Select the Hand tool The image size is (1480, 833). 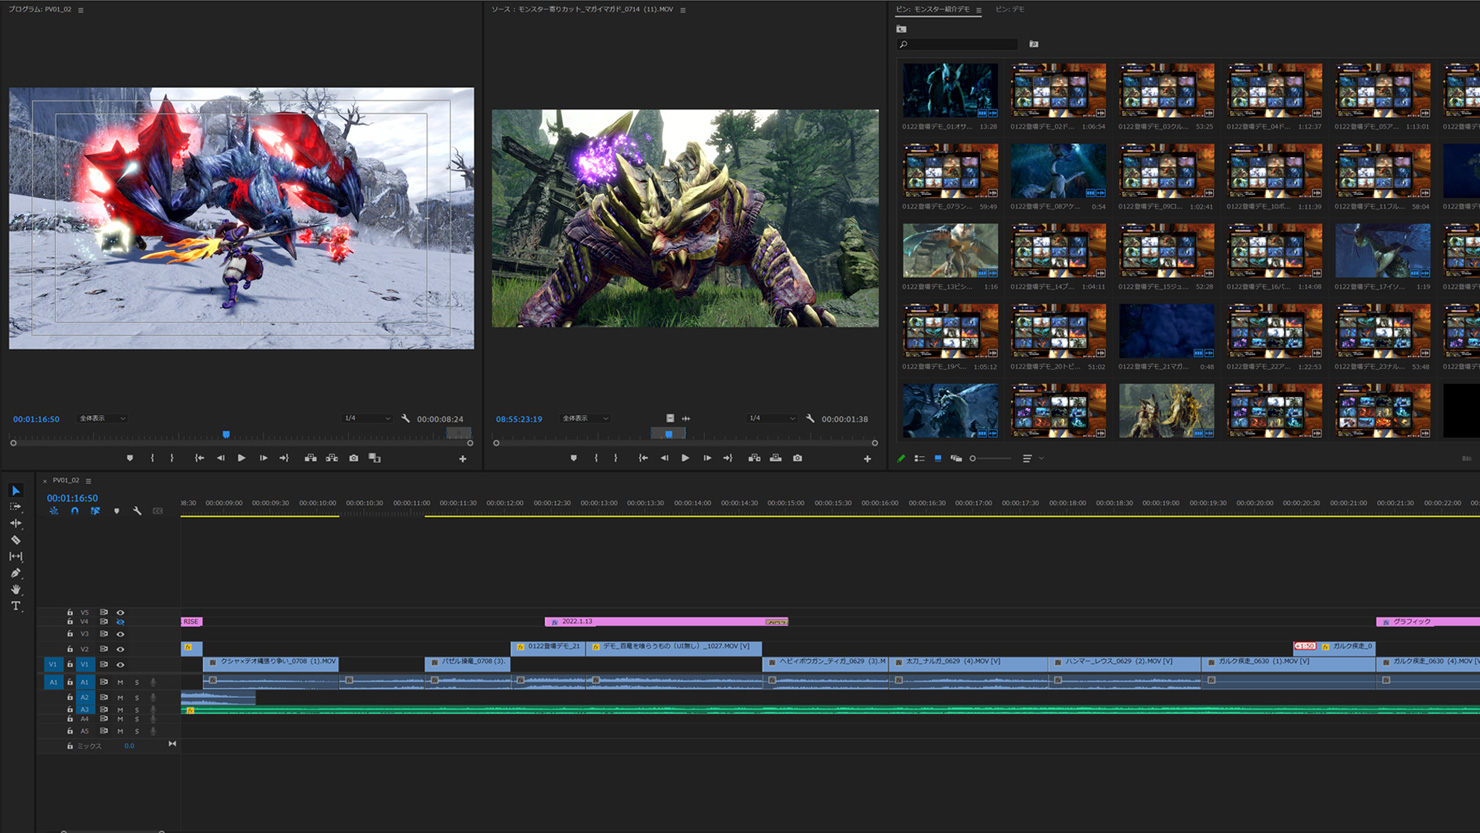(x=16, y=590)
